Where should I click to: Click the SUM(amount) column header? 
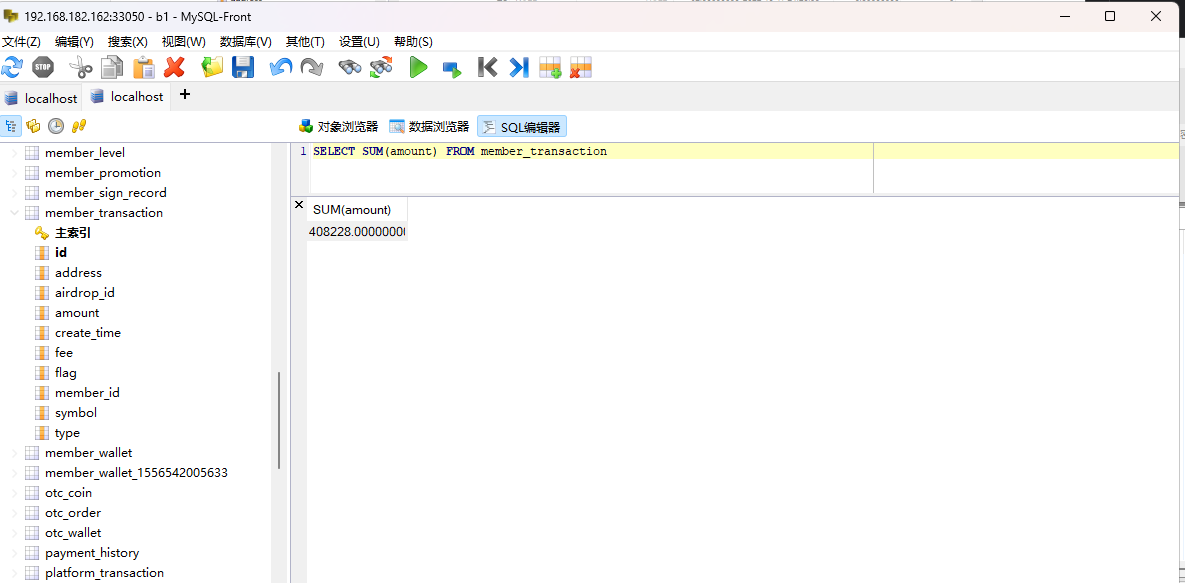point(352,210)
